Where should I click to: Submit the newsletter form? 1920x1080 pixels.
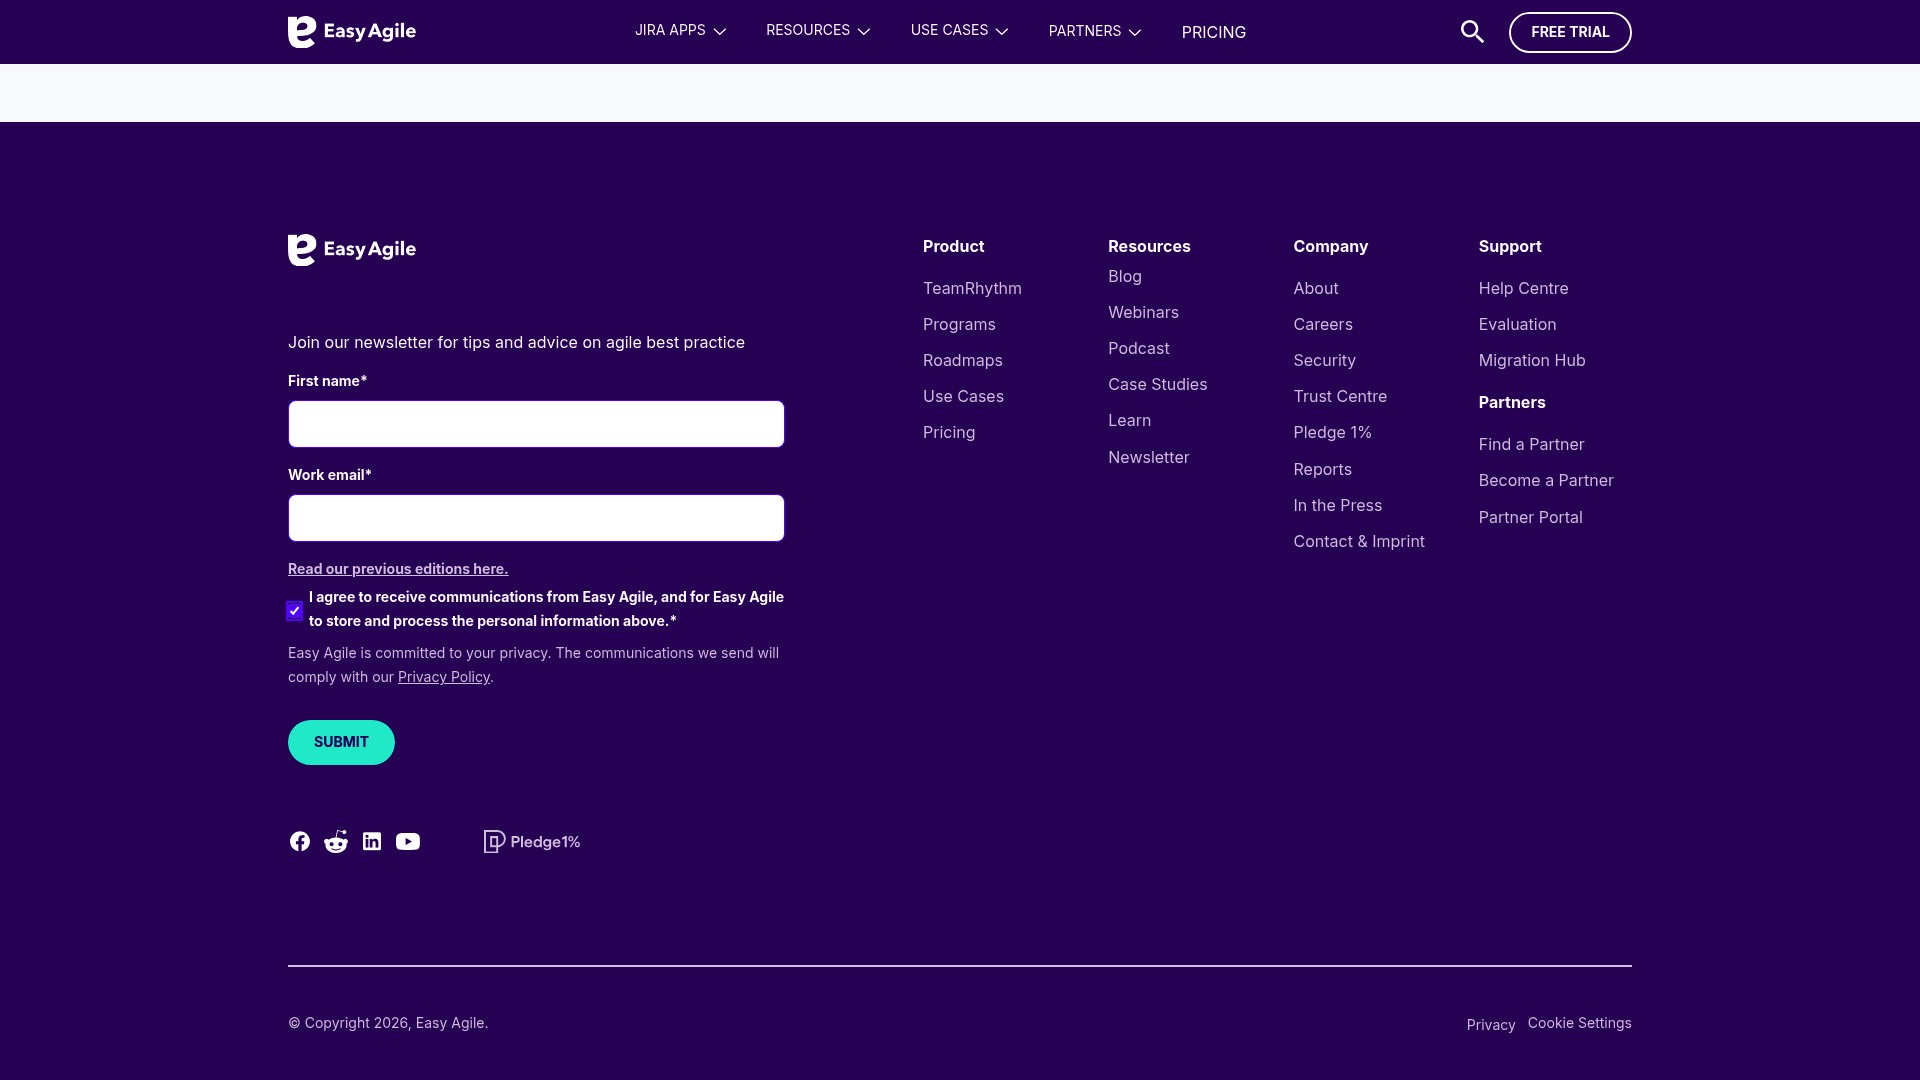tap(341, 742)
